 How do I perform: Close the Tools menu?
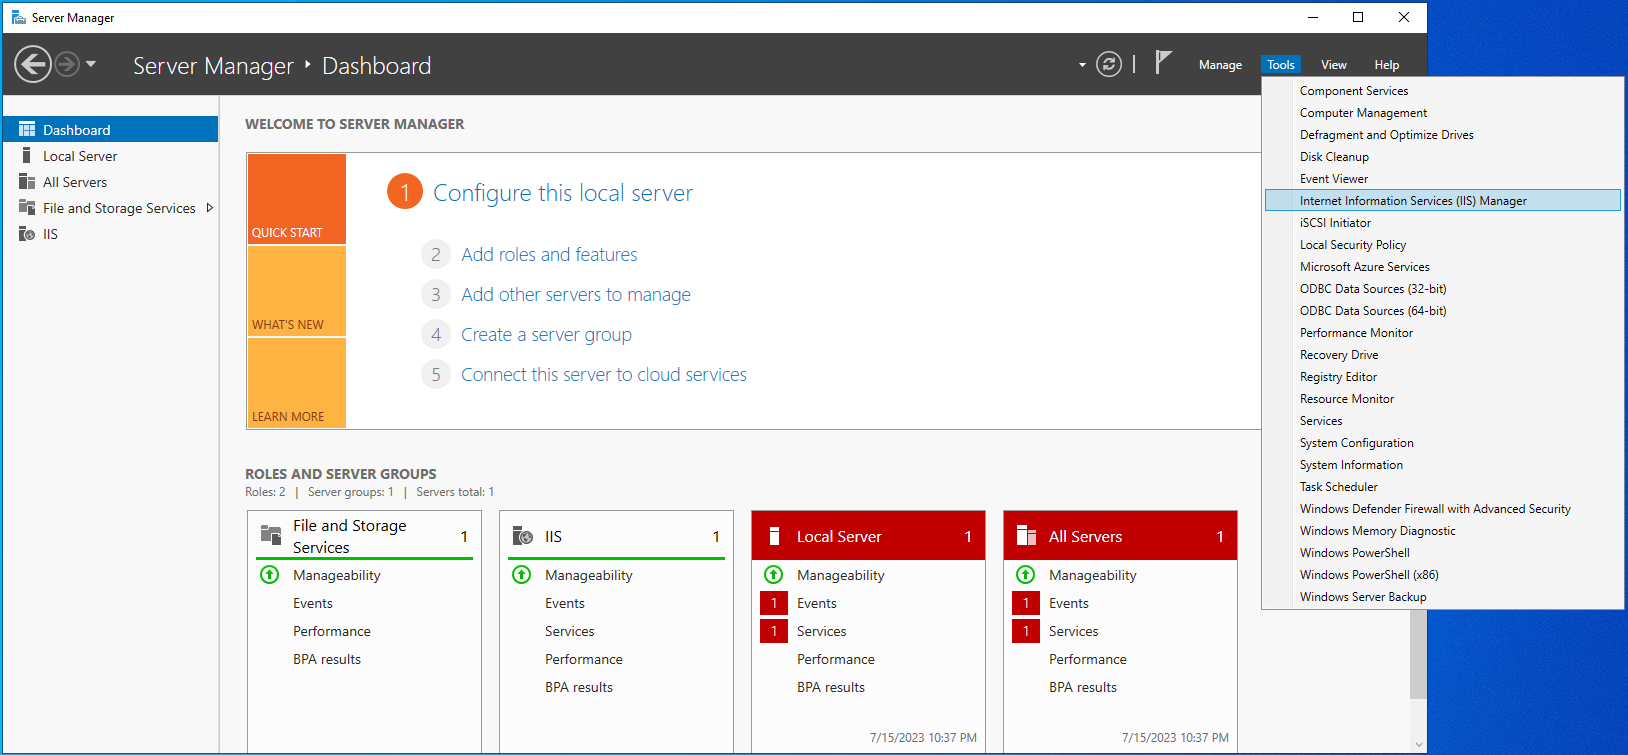point(1281,65)
